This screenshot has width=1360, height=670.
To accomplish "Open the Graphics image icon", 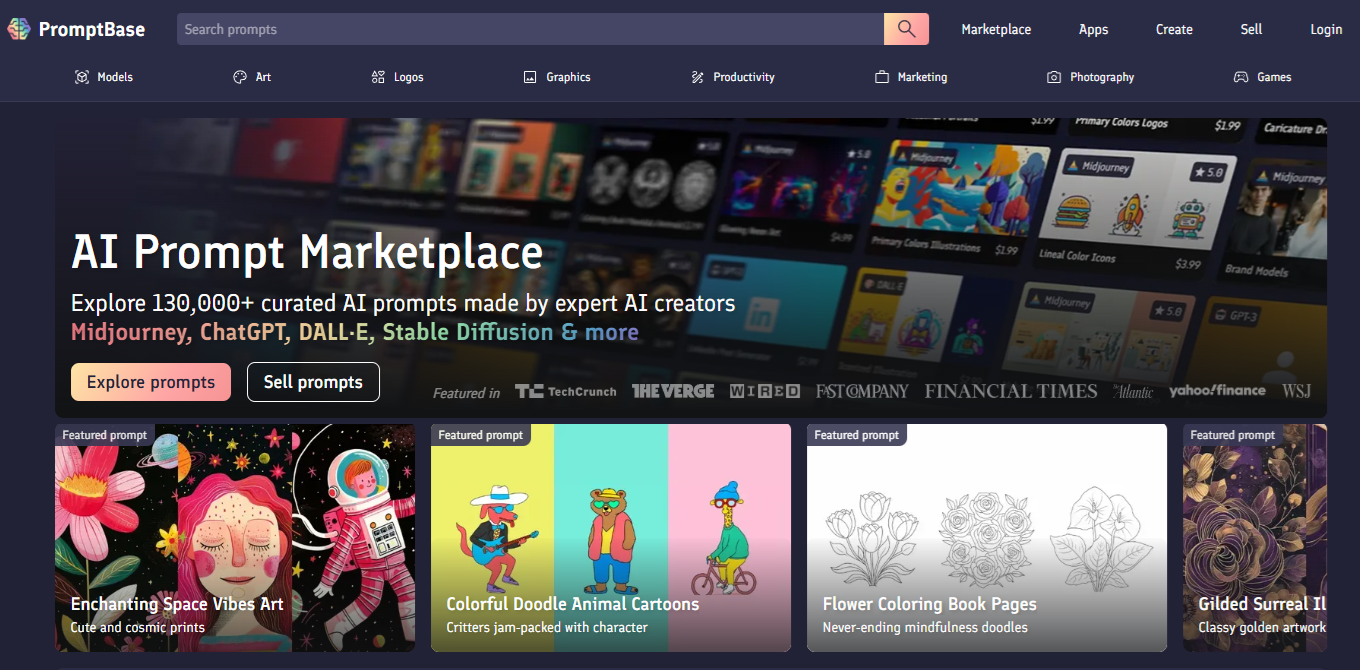I will click(530, 77).
